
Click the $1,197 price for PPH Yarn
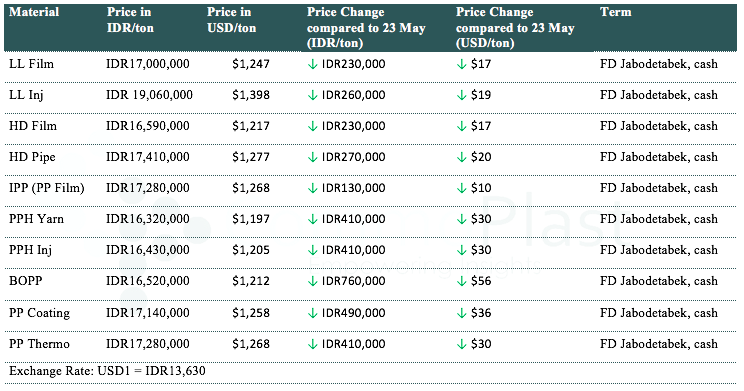coord(251,219)
